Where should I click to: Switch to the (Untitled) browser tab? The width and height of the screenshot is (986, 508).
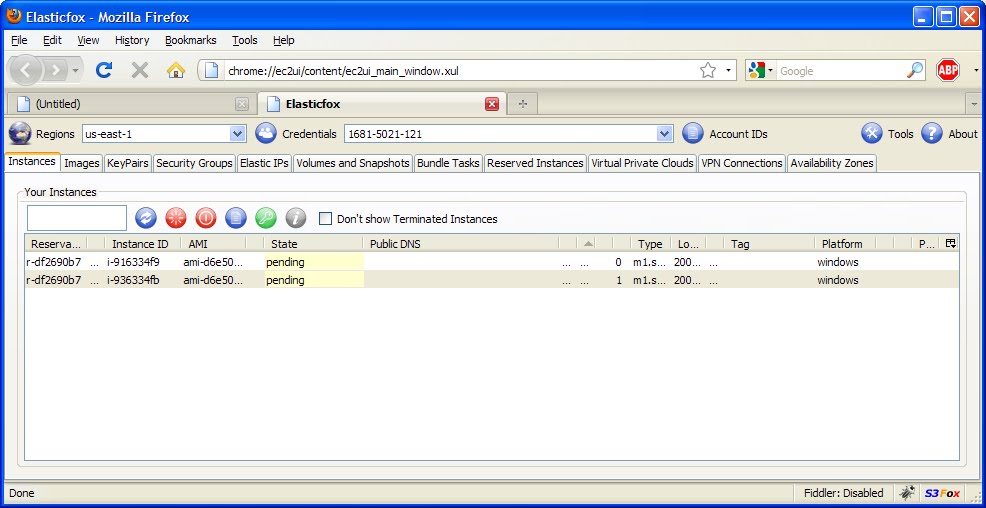click(x=131, y=104)
